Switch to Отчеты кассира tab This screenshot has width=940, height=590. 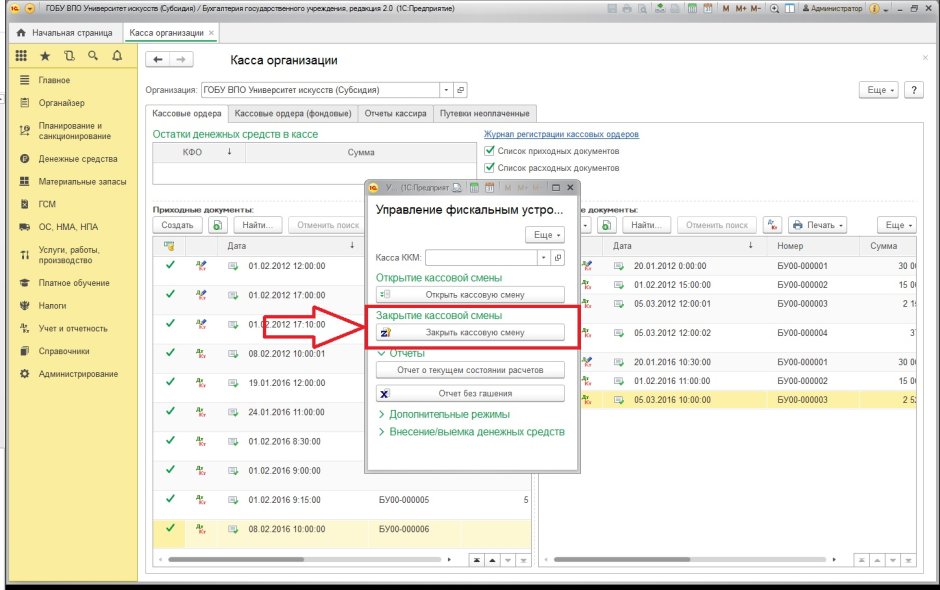click(395, 113)
